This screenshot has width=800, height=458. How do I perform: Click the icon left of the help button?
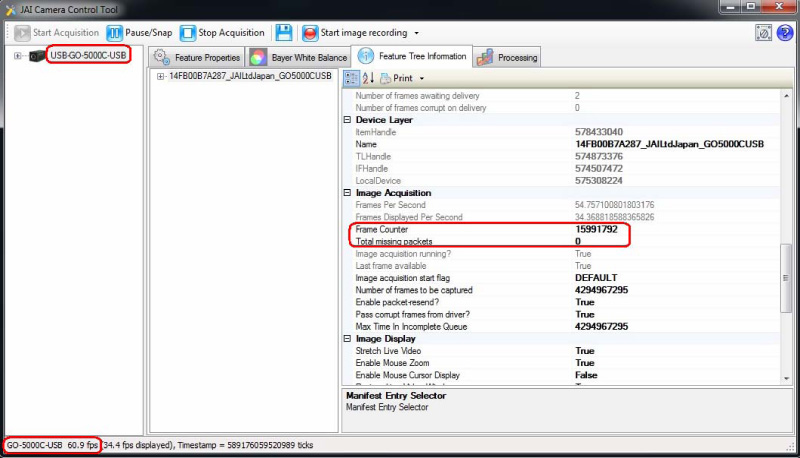pyautogui.click(x=763, y=33)
